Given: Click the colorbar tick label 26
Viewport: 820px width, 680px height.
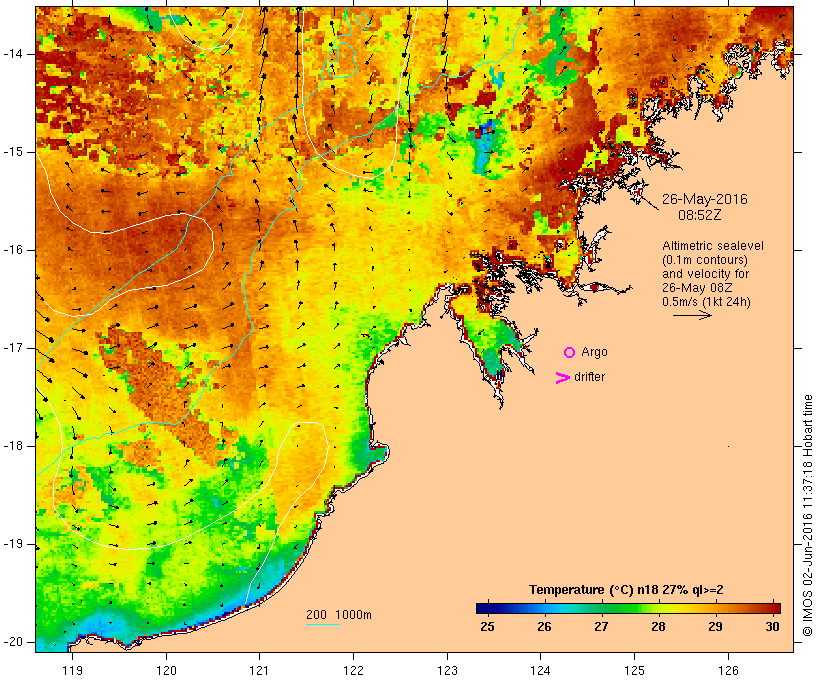Looking at the screenshot, I should [x=544, y=627].
